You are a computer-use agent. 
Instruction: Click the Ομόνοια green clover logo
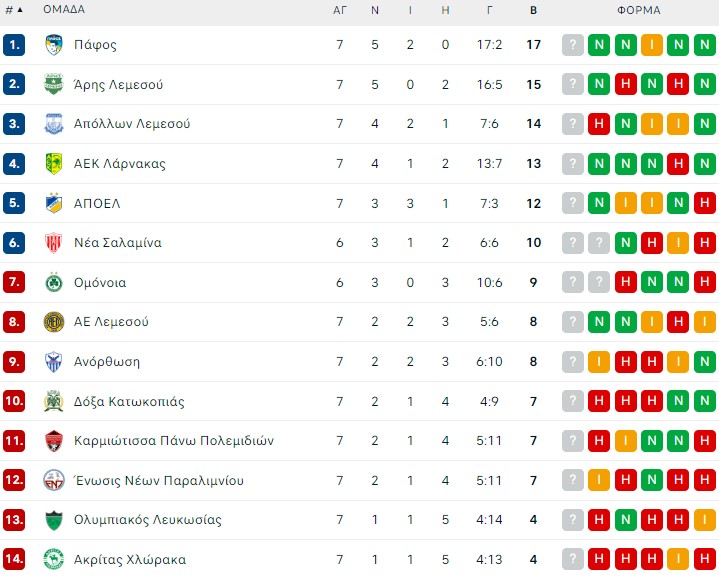pyautogui.click(x=54, y=282)
